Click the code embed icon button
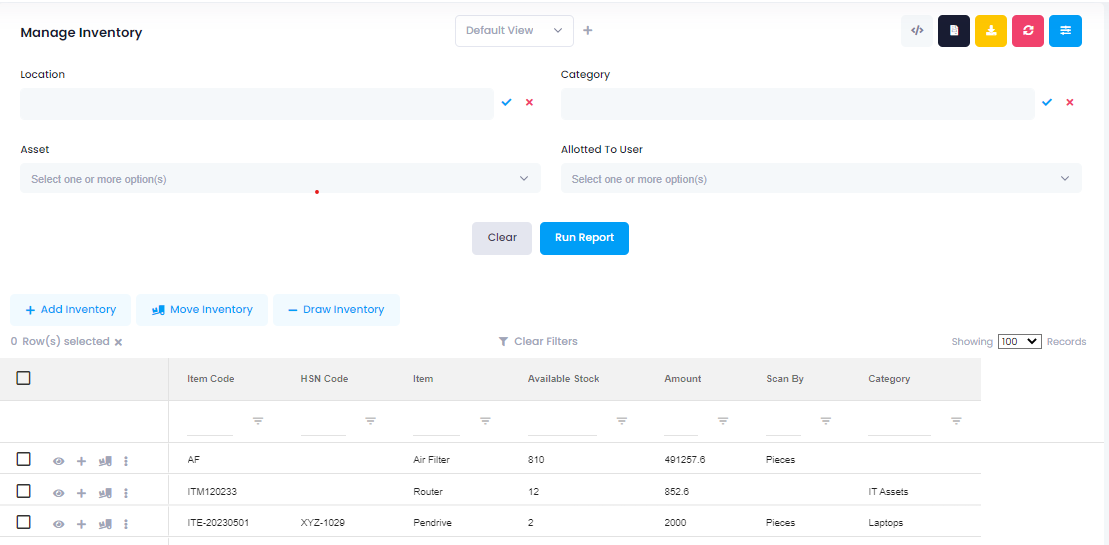The width and height of the screenshot is (1109, 545). click(x=917, y=31)
